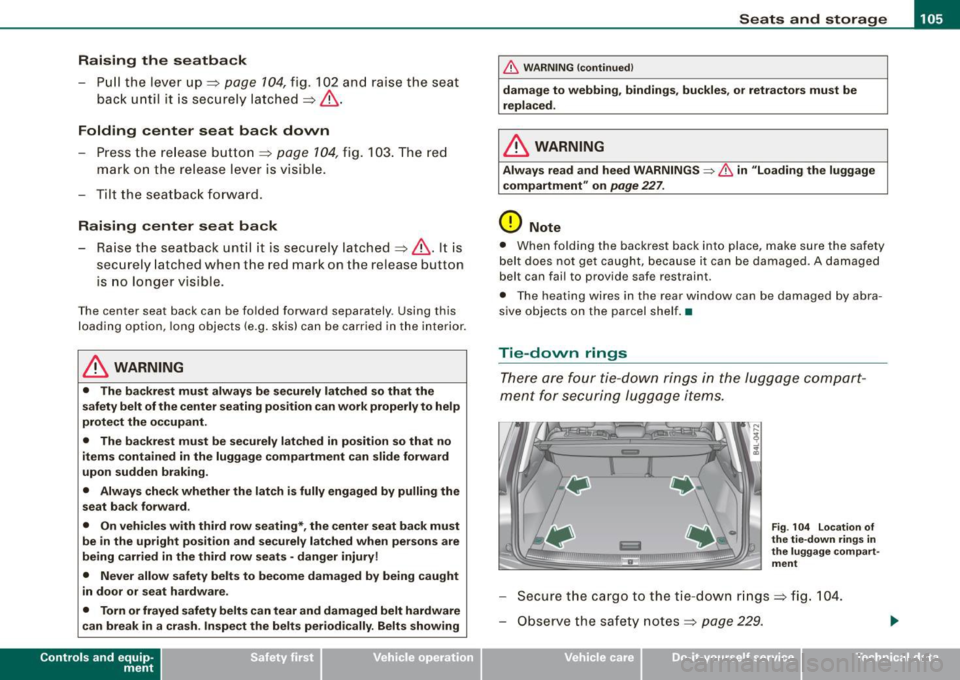Click the 'Tilt the seatback forward.' step
This screenshot has width=960, height=680.
(x=179, y=195)
